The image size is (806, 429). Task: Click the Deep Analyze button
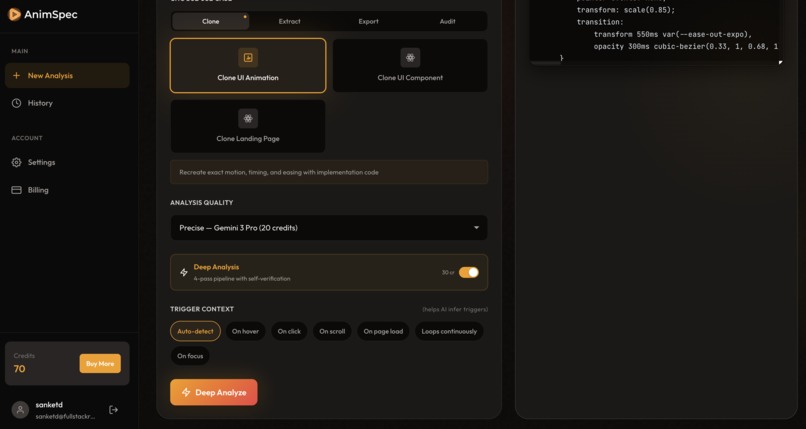coord(214,393)
